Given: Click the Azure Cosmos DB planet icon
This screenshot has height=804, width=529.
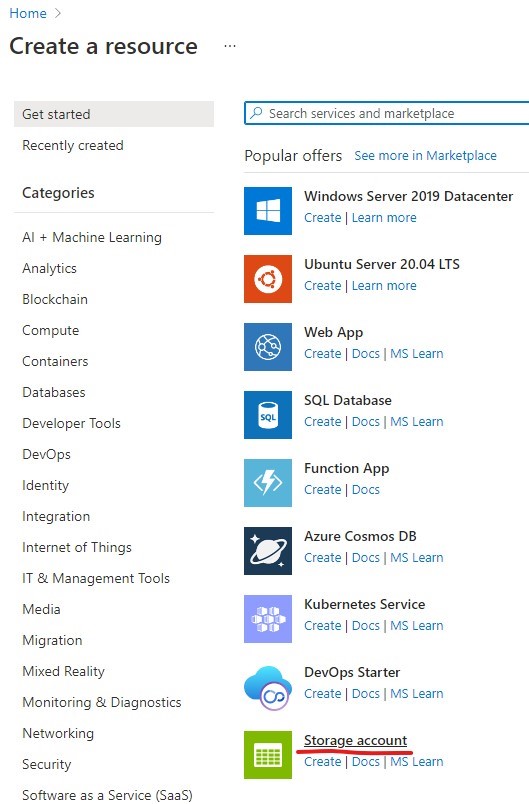Looking at the screenshot, I should click(268, 551).
